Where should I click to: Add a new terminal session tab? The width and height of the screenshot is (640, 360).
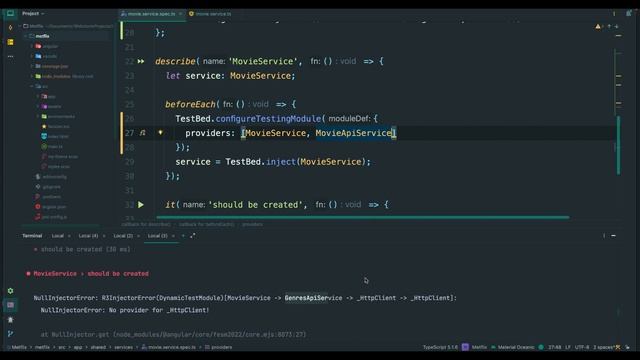183,236
